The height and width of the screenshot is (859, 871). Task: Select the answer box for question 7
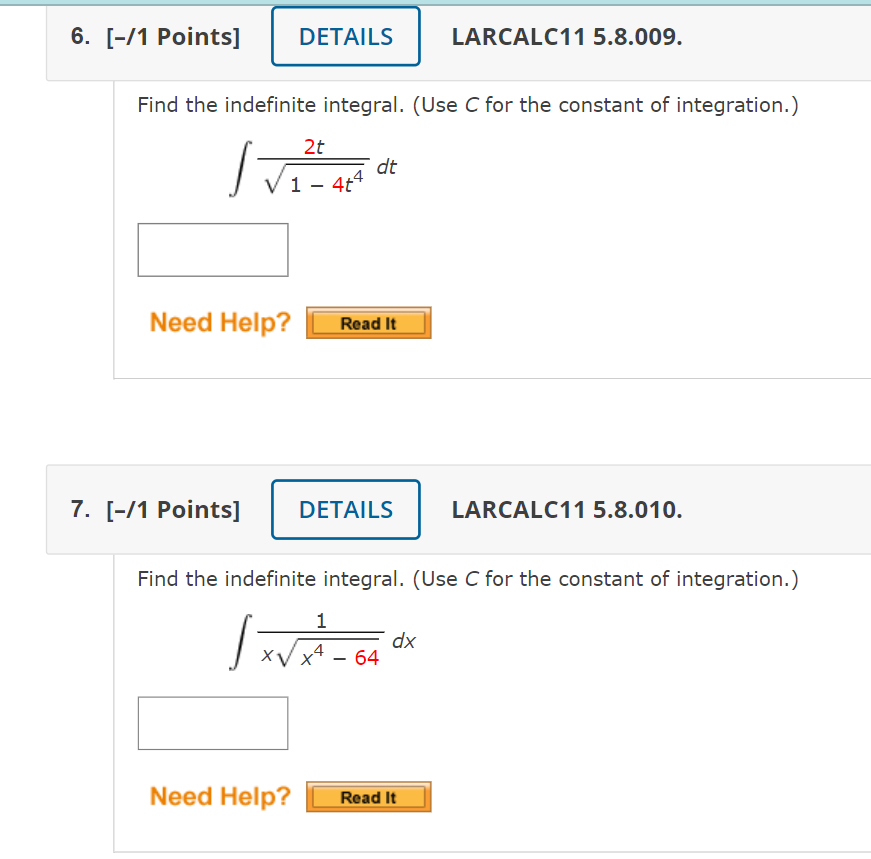212,722
